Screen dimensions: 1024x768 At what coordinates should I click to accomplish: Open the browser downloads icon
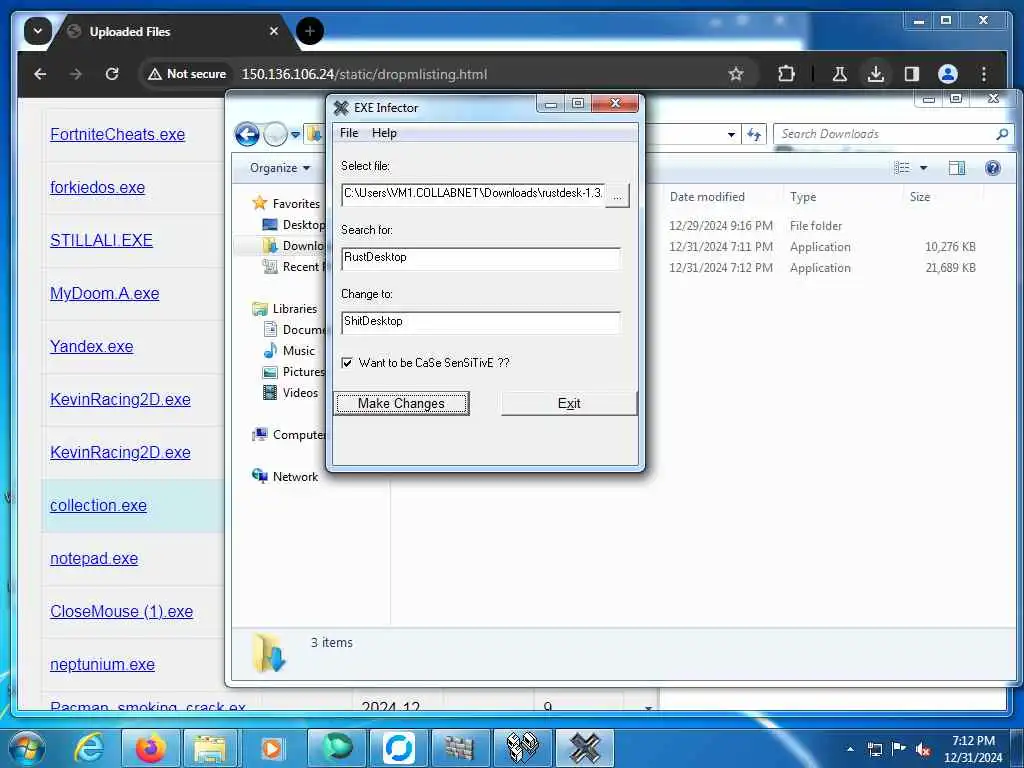pos(876,74)
